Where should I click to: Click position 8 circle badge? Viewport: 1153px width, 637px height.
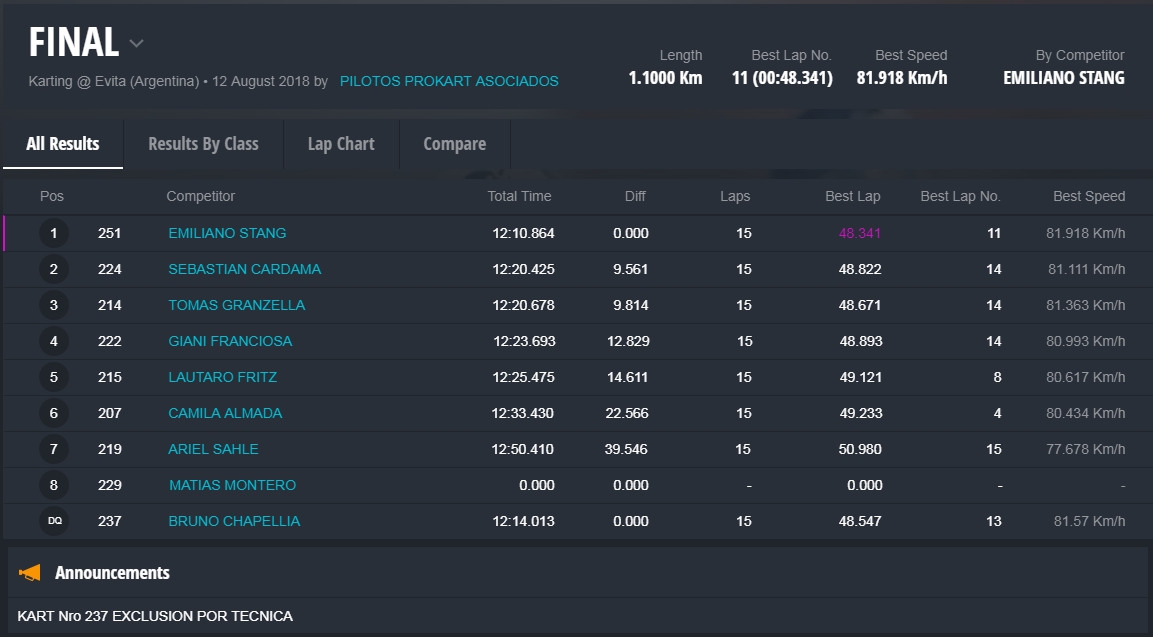click(54, 485)
